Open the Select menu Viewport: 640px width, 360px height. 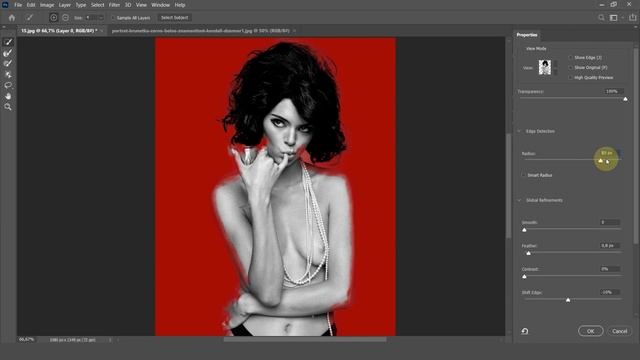[98, 5]
